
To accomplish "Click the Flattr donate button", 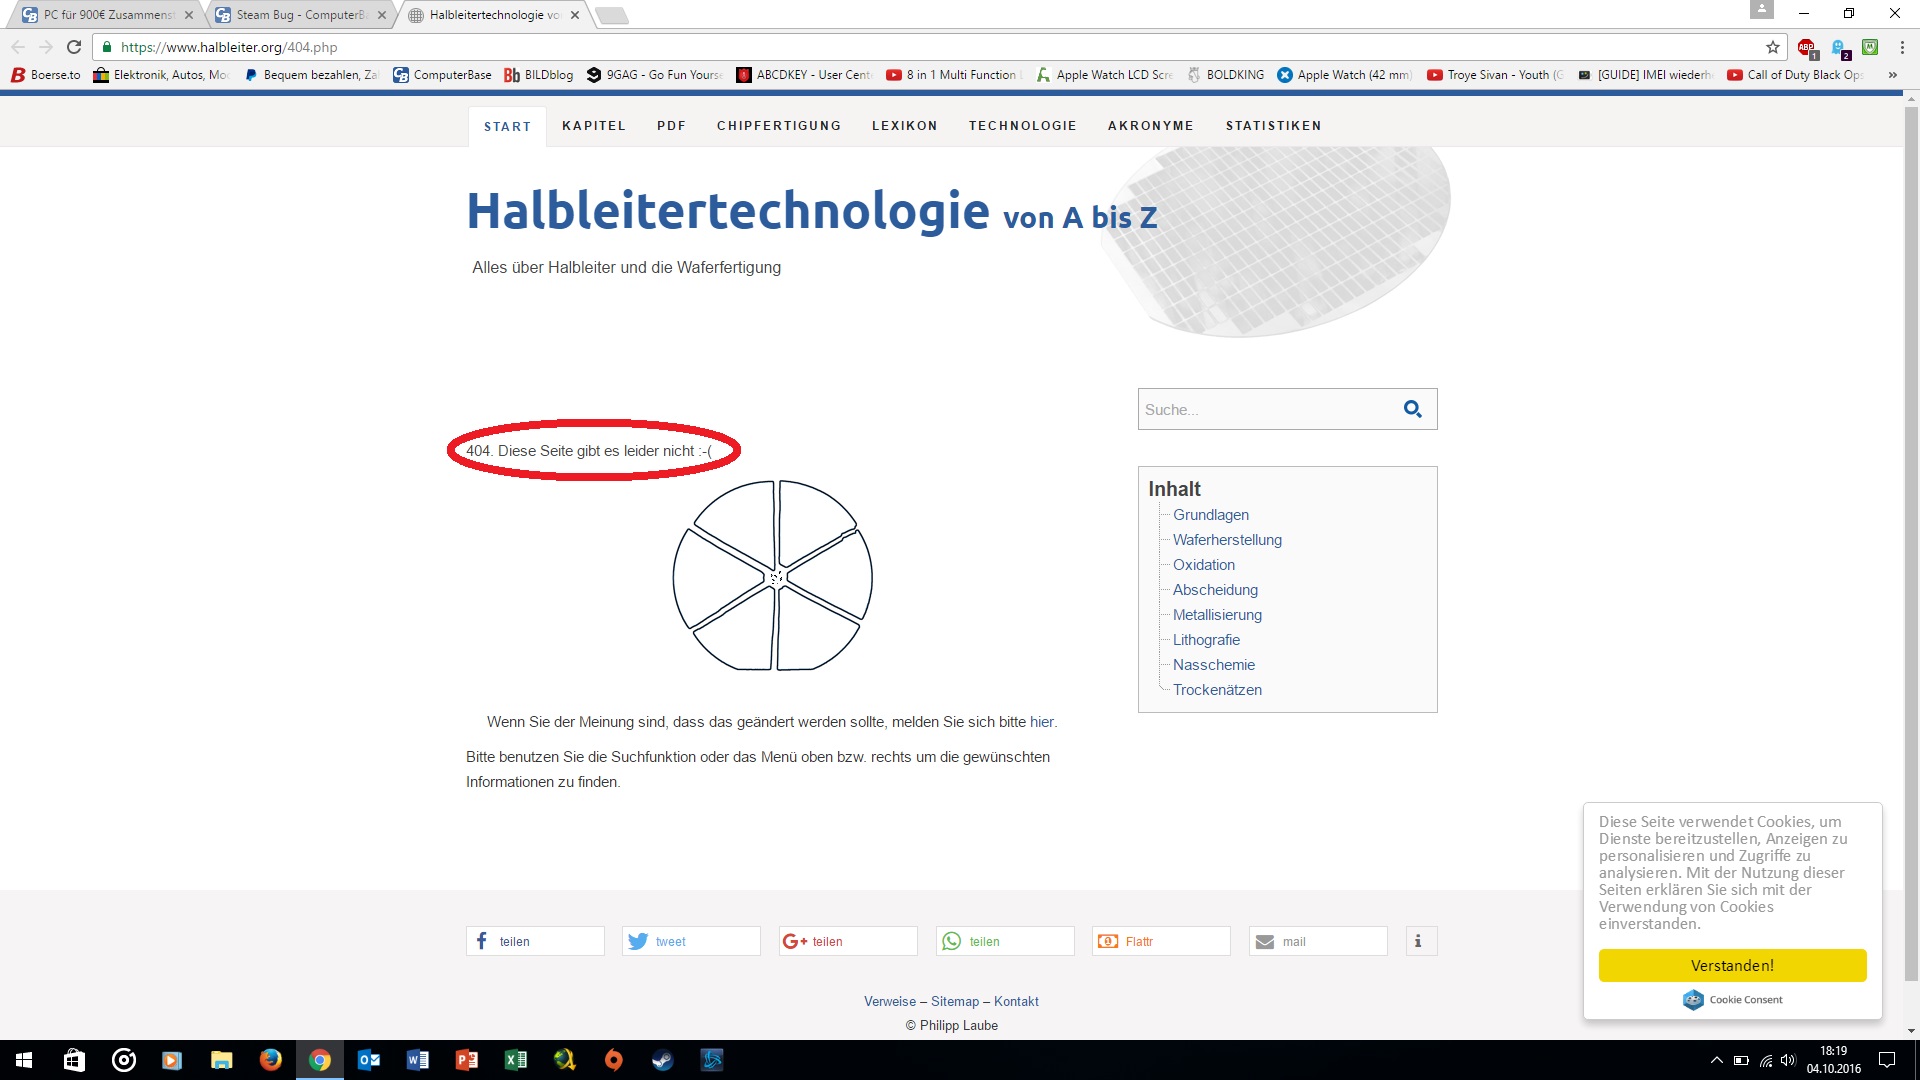I will coord(1160,941).
